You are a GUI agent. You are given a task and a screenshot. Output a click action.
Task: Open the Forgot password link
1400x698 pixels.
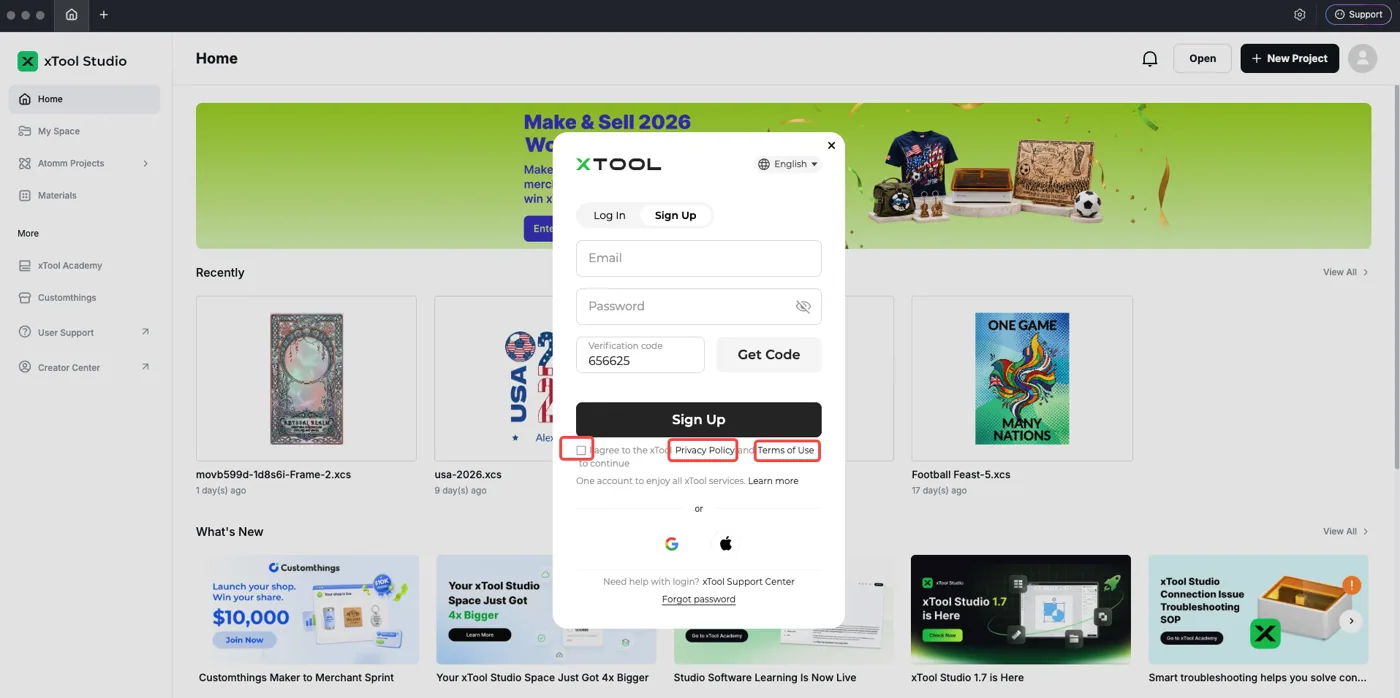pos(698,599)
